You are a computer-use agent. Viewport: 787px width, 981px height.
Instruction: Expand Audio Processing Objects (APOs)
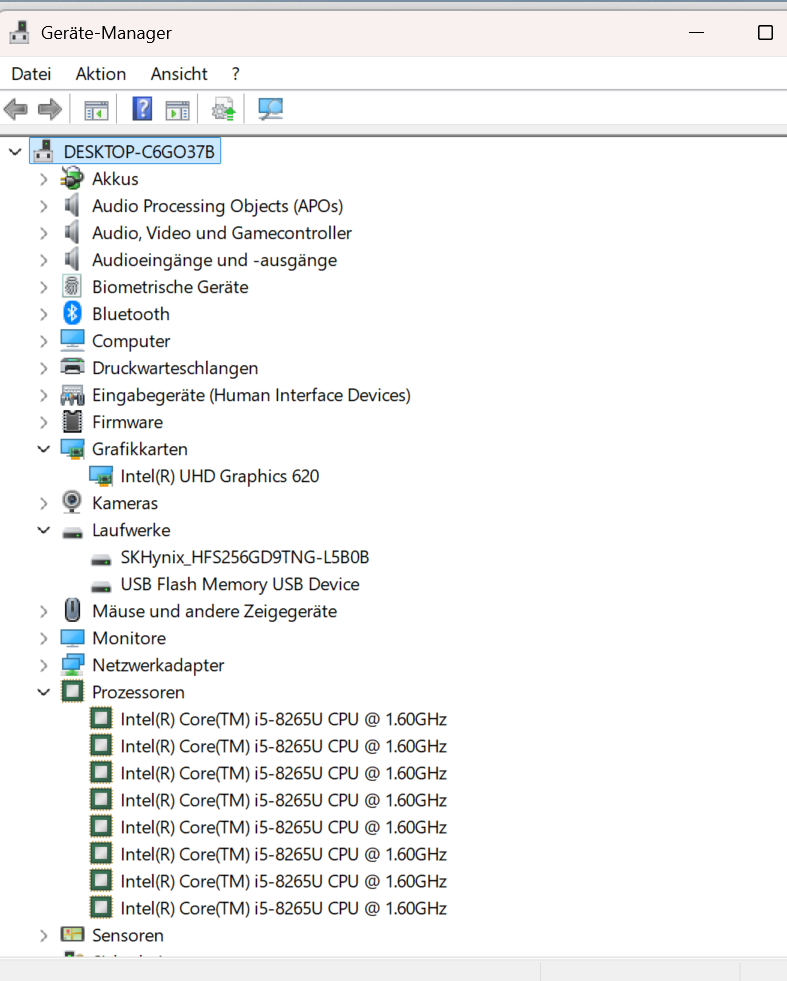(43, 206)
